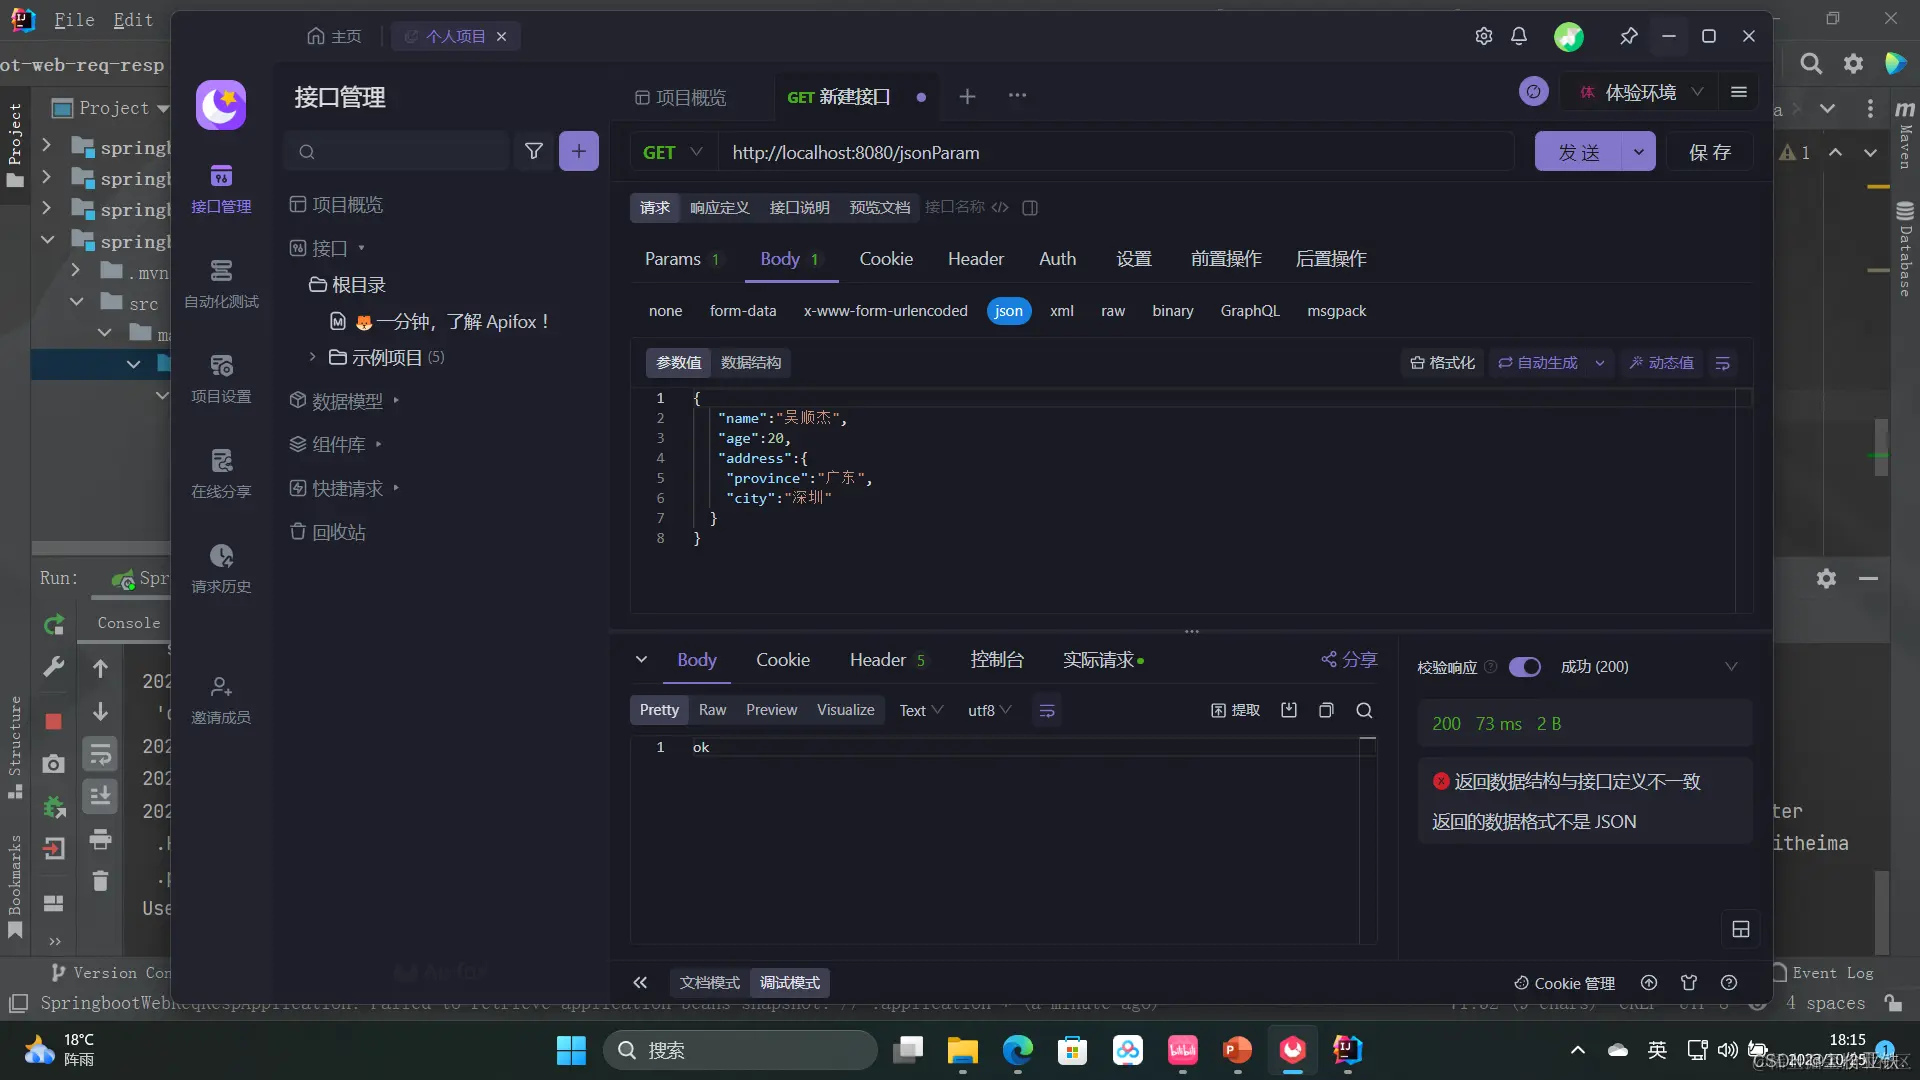Open the 体验环境 environment dropdown
This screenshot has width=1920, height=1080.
1641,92
